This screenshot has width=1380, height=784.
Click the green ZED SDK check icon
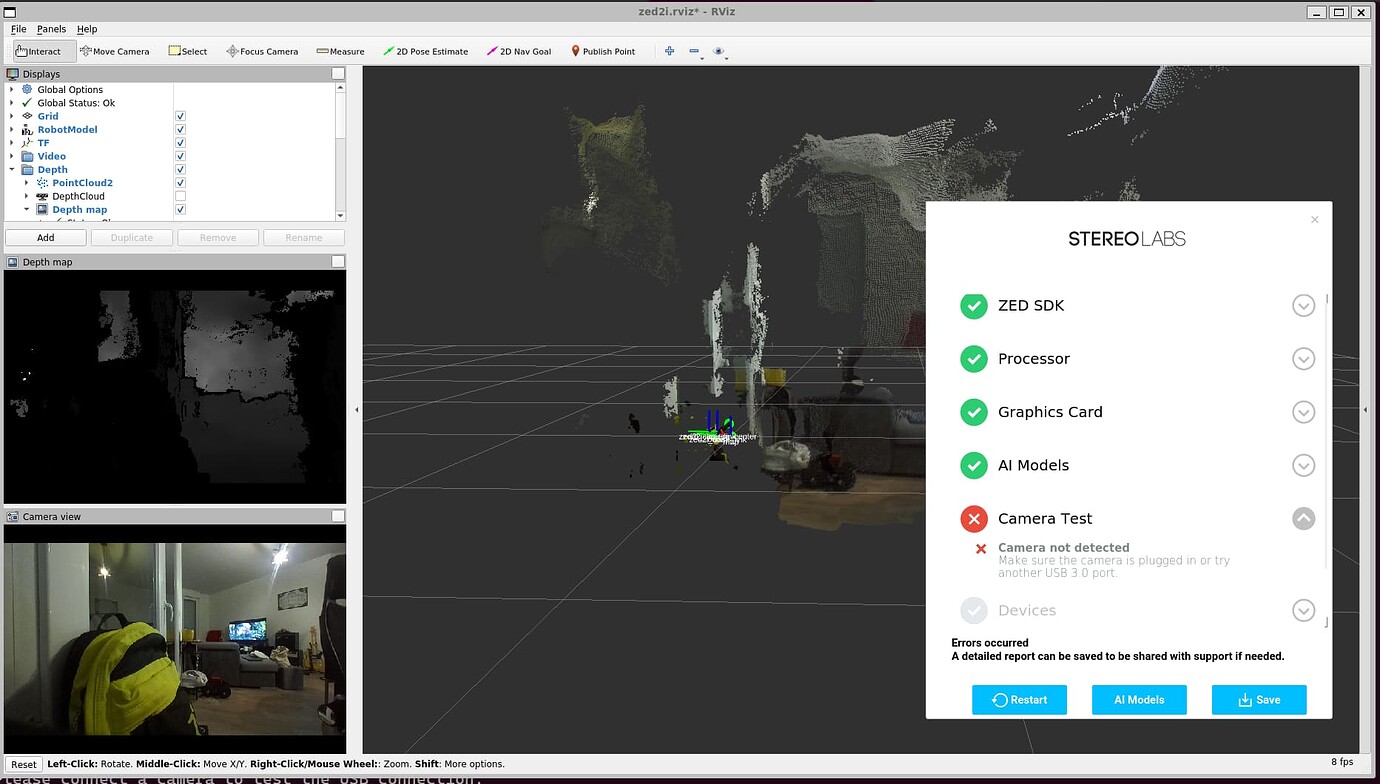click(974, 305)
